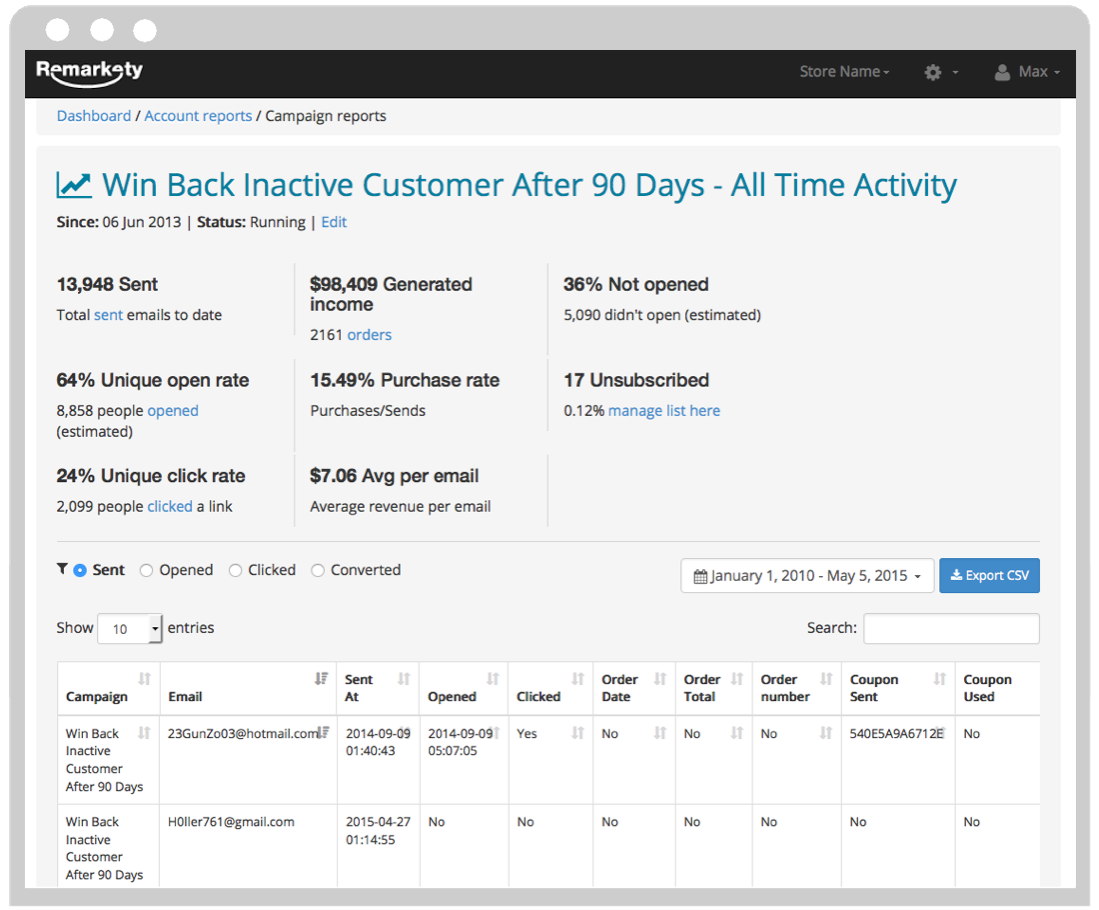Click the filter funnel icon above the table
Image resolution: width=1099 pixels, height=910 pixels.
[x=62, y=569]
